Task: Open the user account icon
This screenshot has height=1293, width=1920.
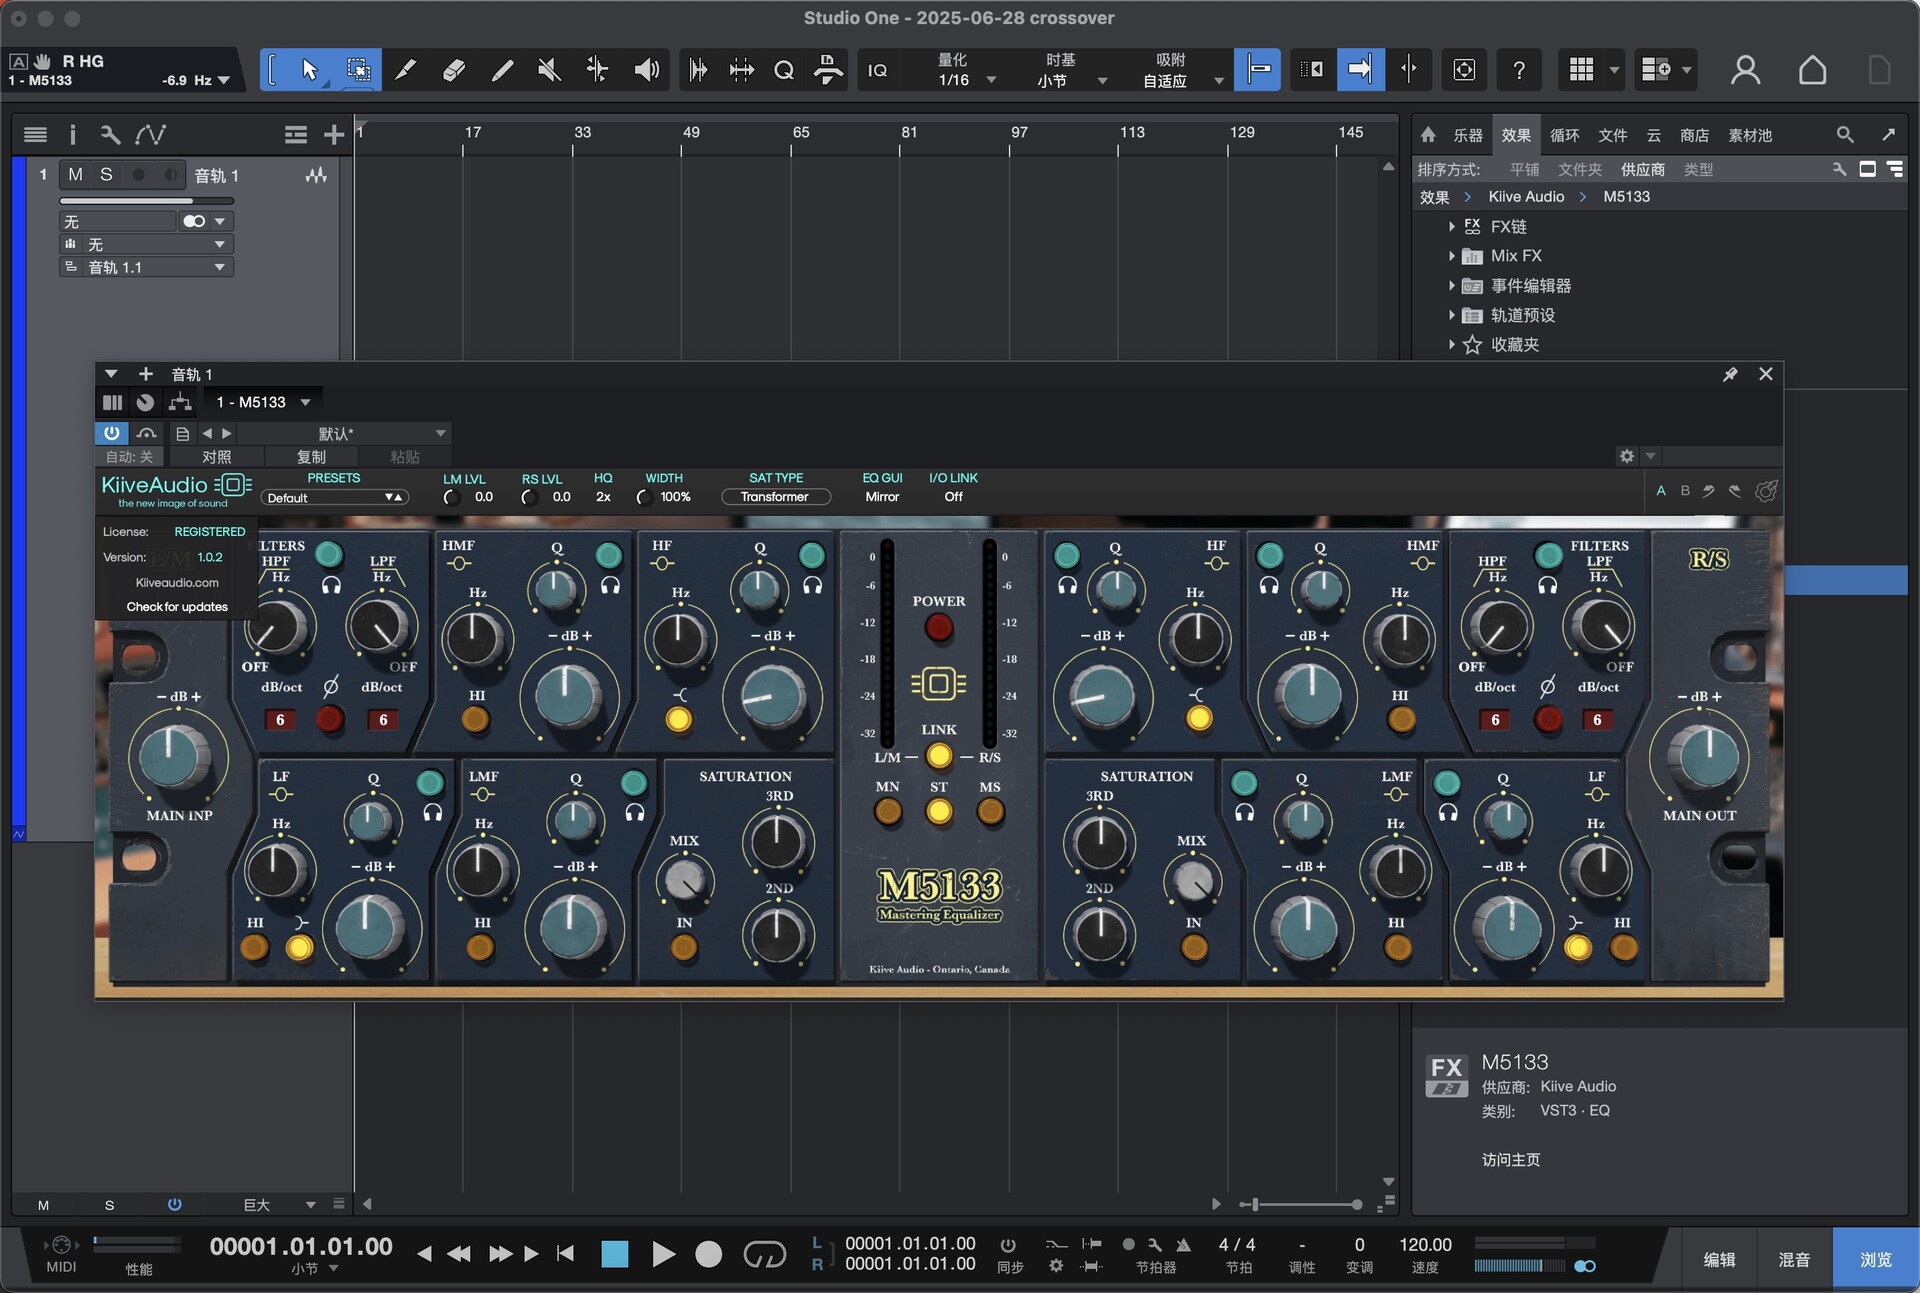Action: (1745, 70)
